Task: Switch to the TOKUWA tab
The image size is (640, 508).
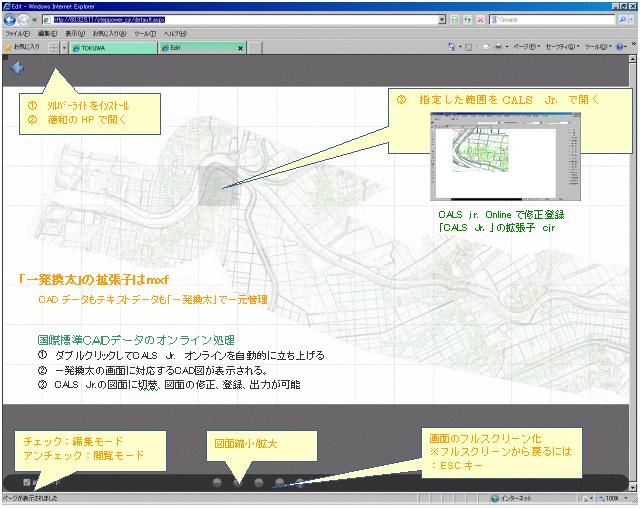Action: pyautogui.click(x=113, y=48)
